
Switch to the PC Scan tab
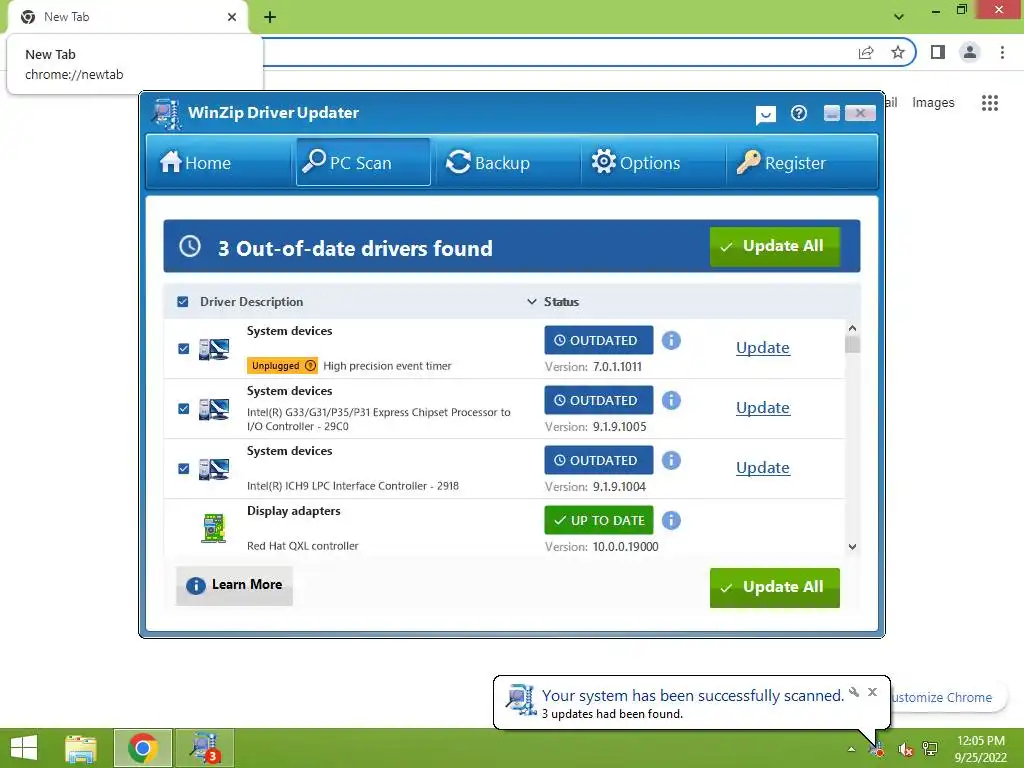pyautogui.click(x=363, y=162)
